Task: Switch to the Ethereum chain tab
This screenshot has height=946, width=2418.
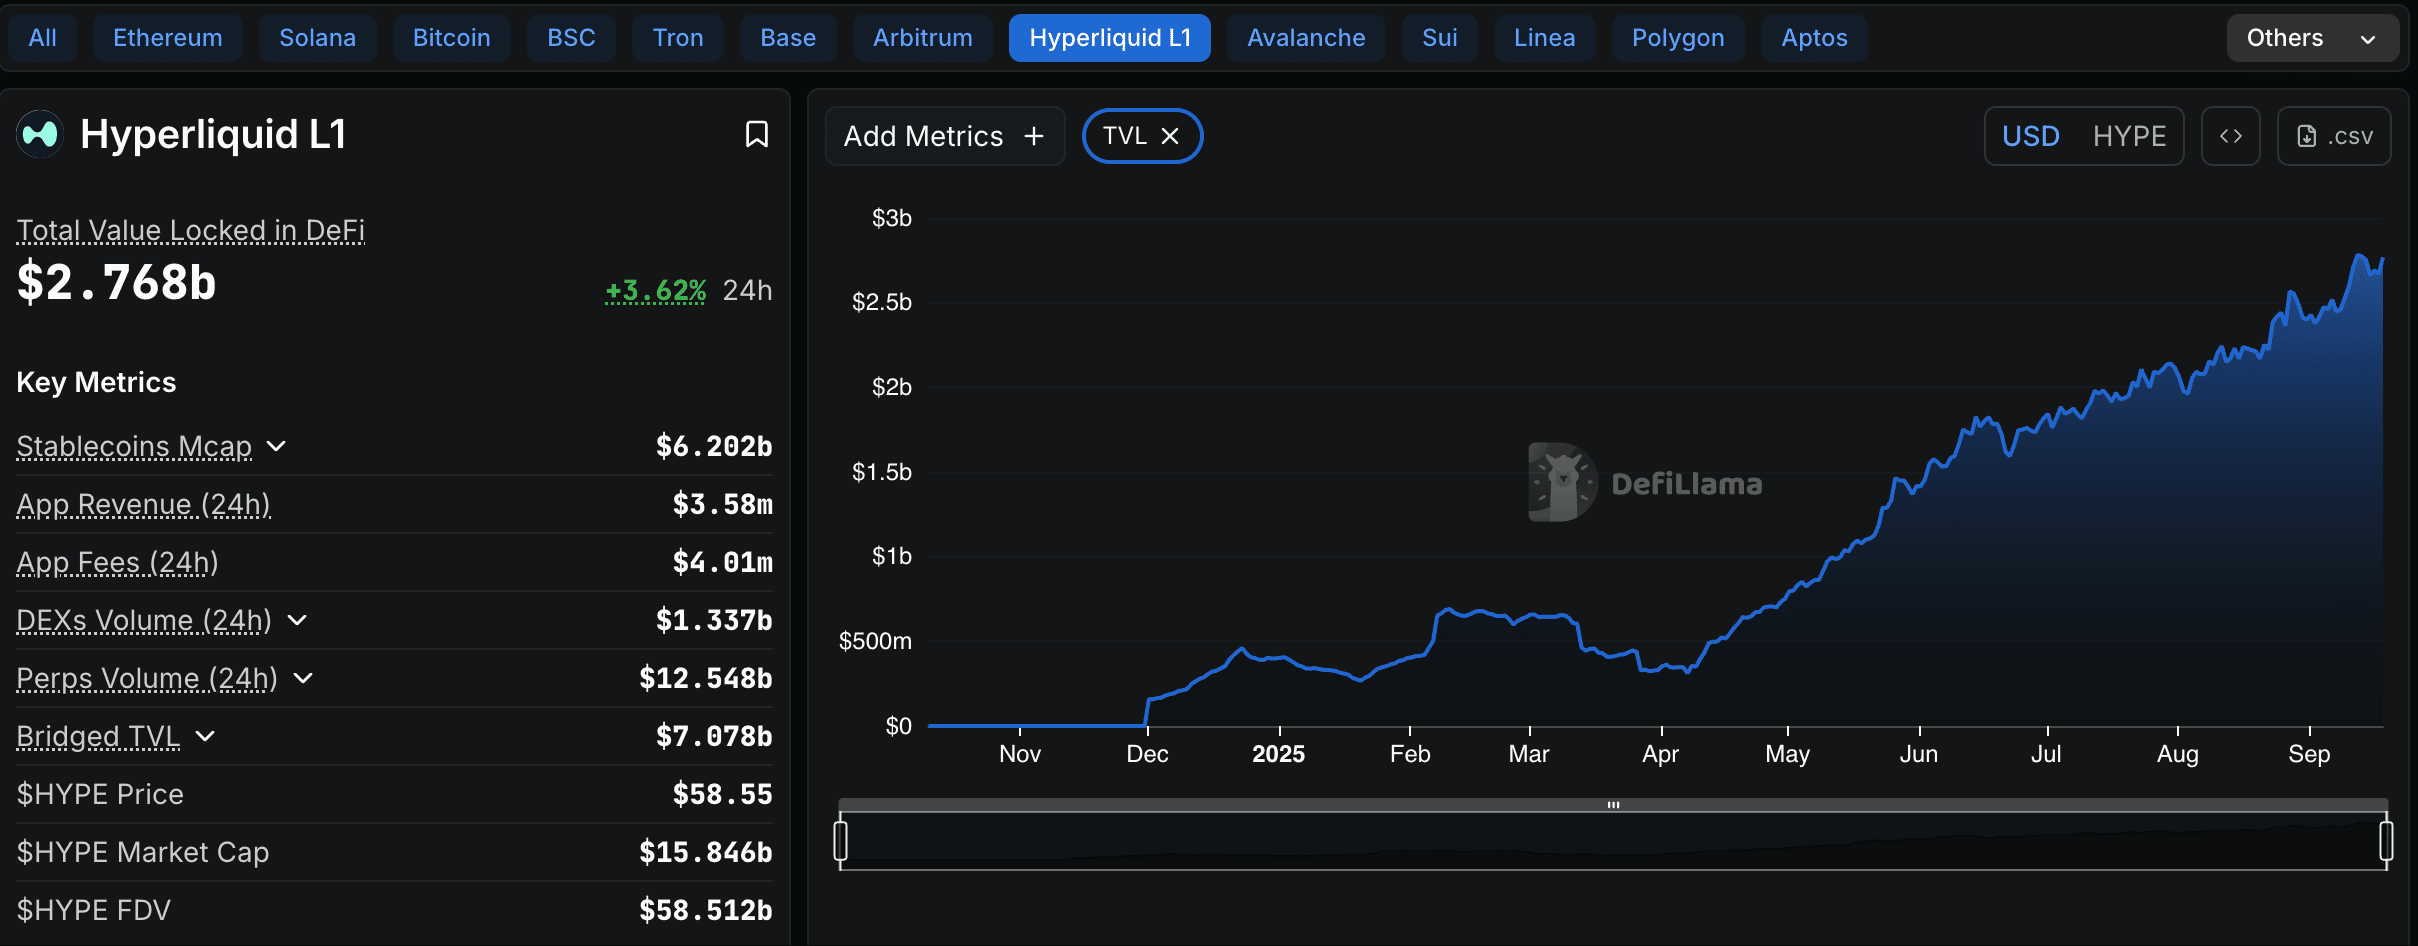Action: pyautogui.click(x=167, y=37)
